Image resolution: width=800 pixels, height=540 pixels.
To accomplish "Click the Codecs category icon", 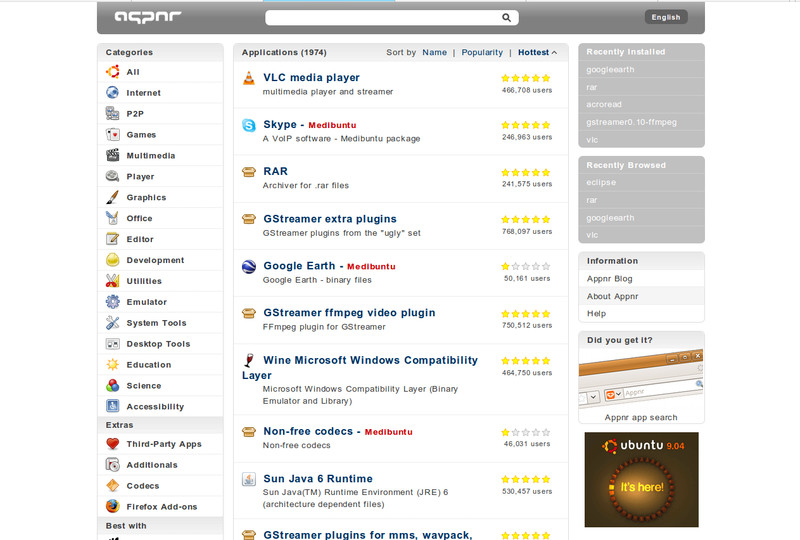I will coord(112,485).
